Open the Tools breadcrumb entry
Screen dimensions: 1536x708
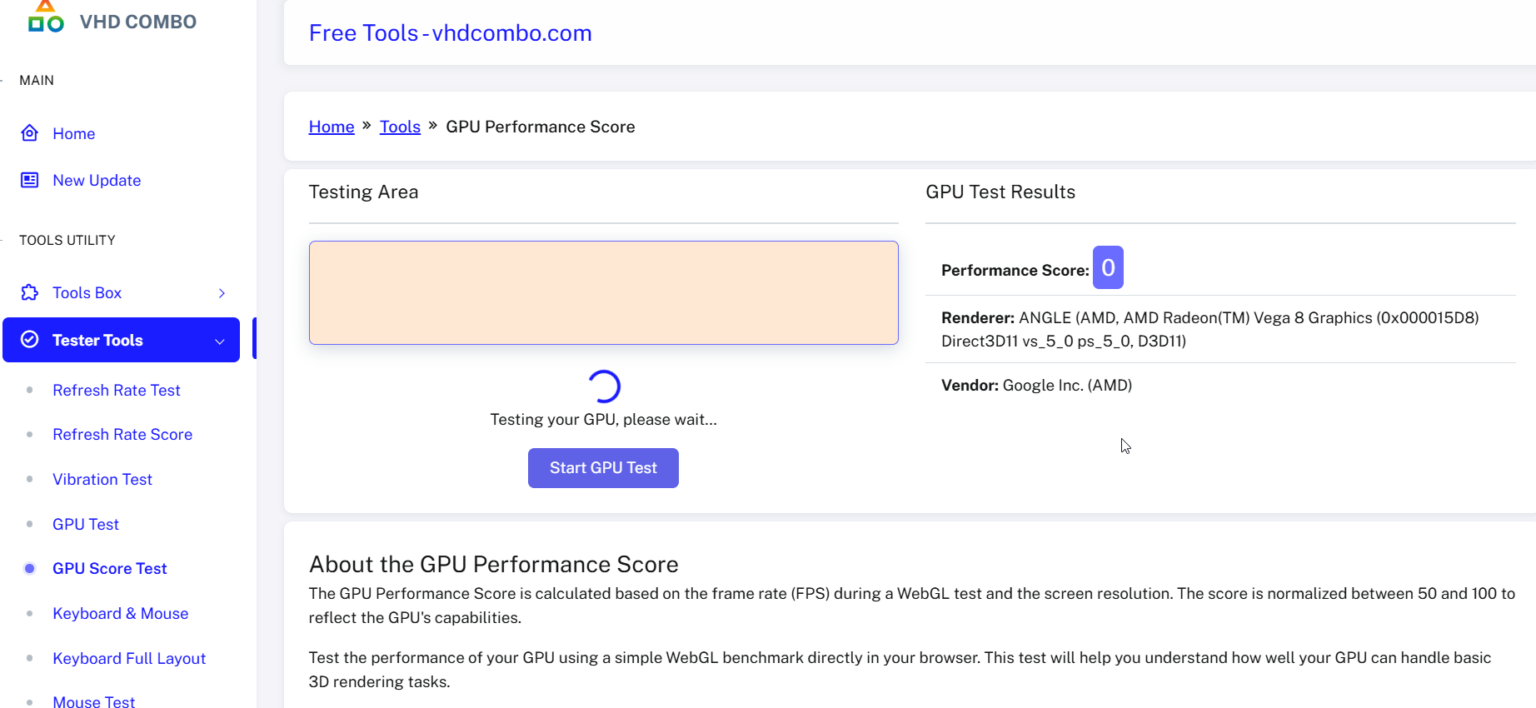[x=400, y=126]
